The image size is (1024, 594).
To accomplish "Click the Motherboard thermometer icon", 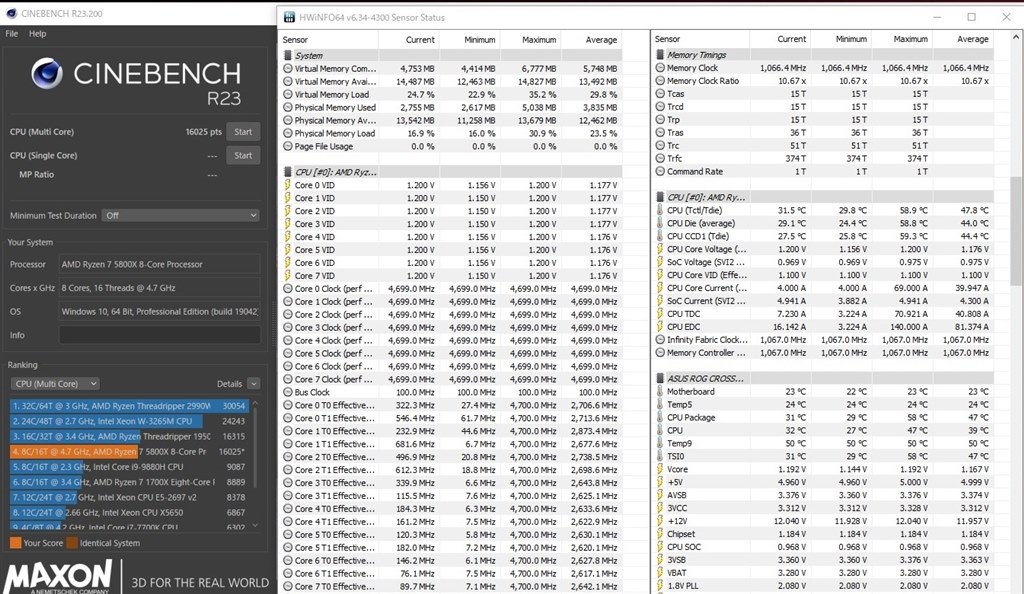I will click(660, 392).
